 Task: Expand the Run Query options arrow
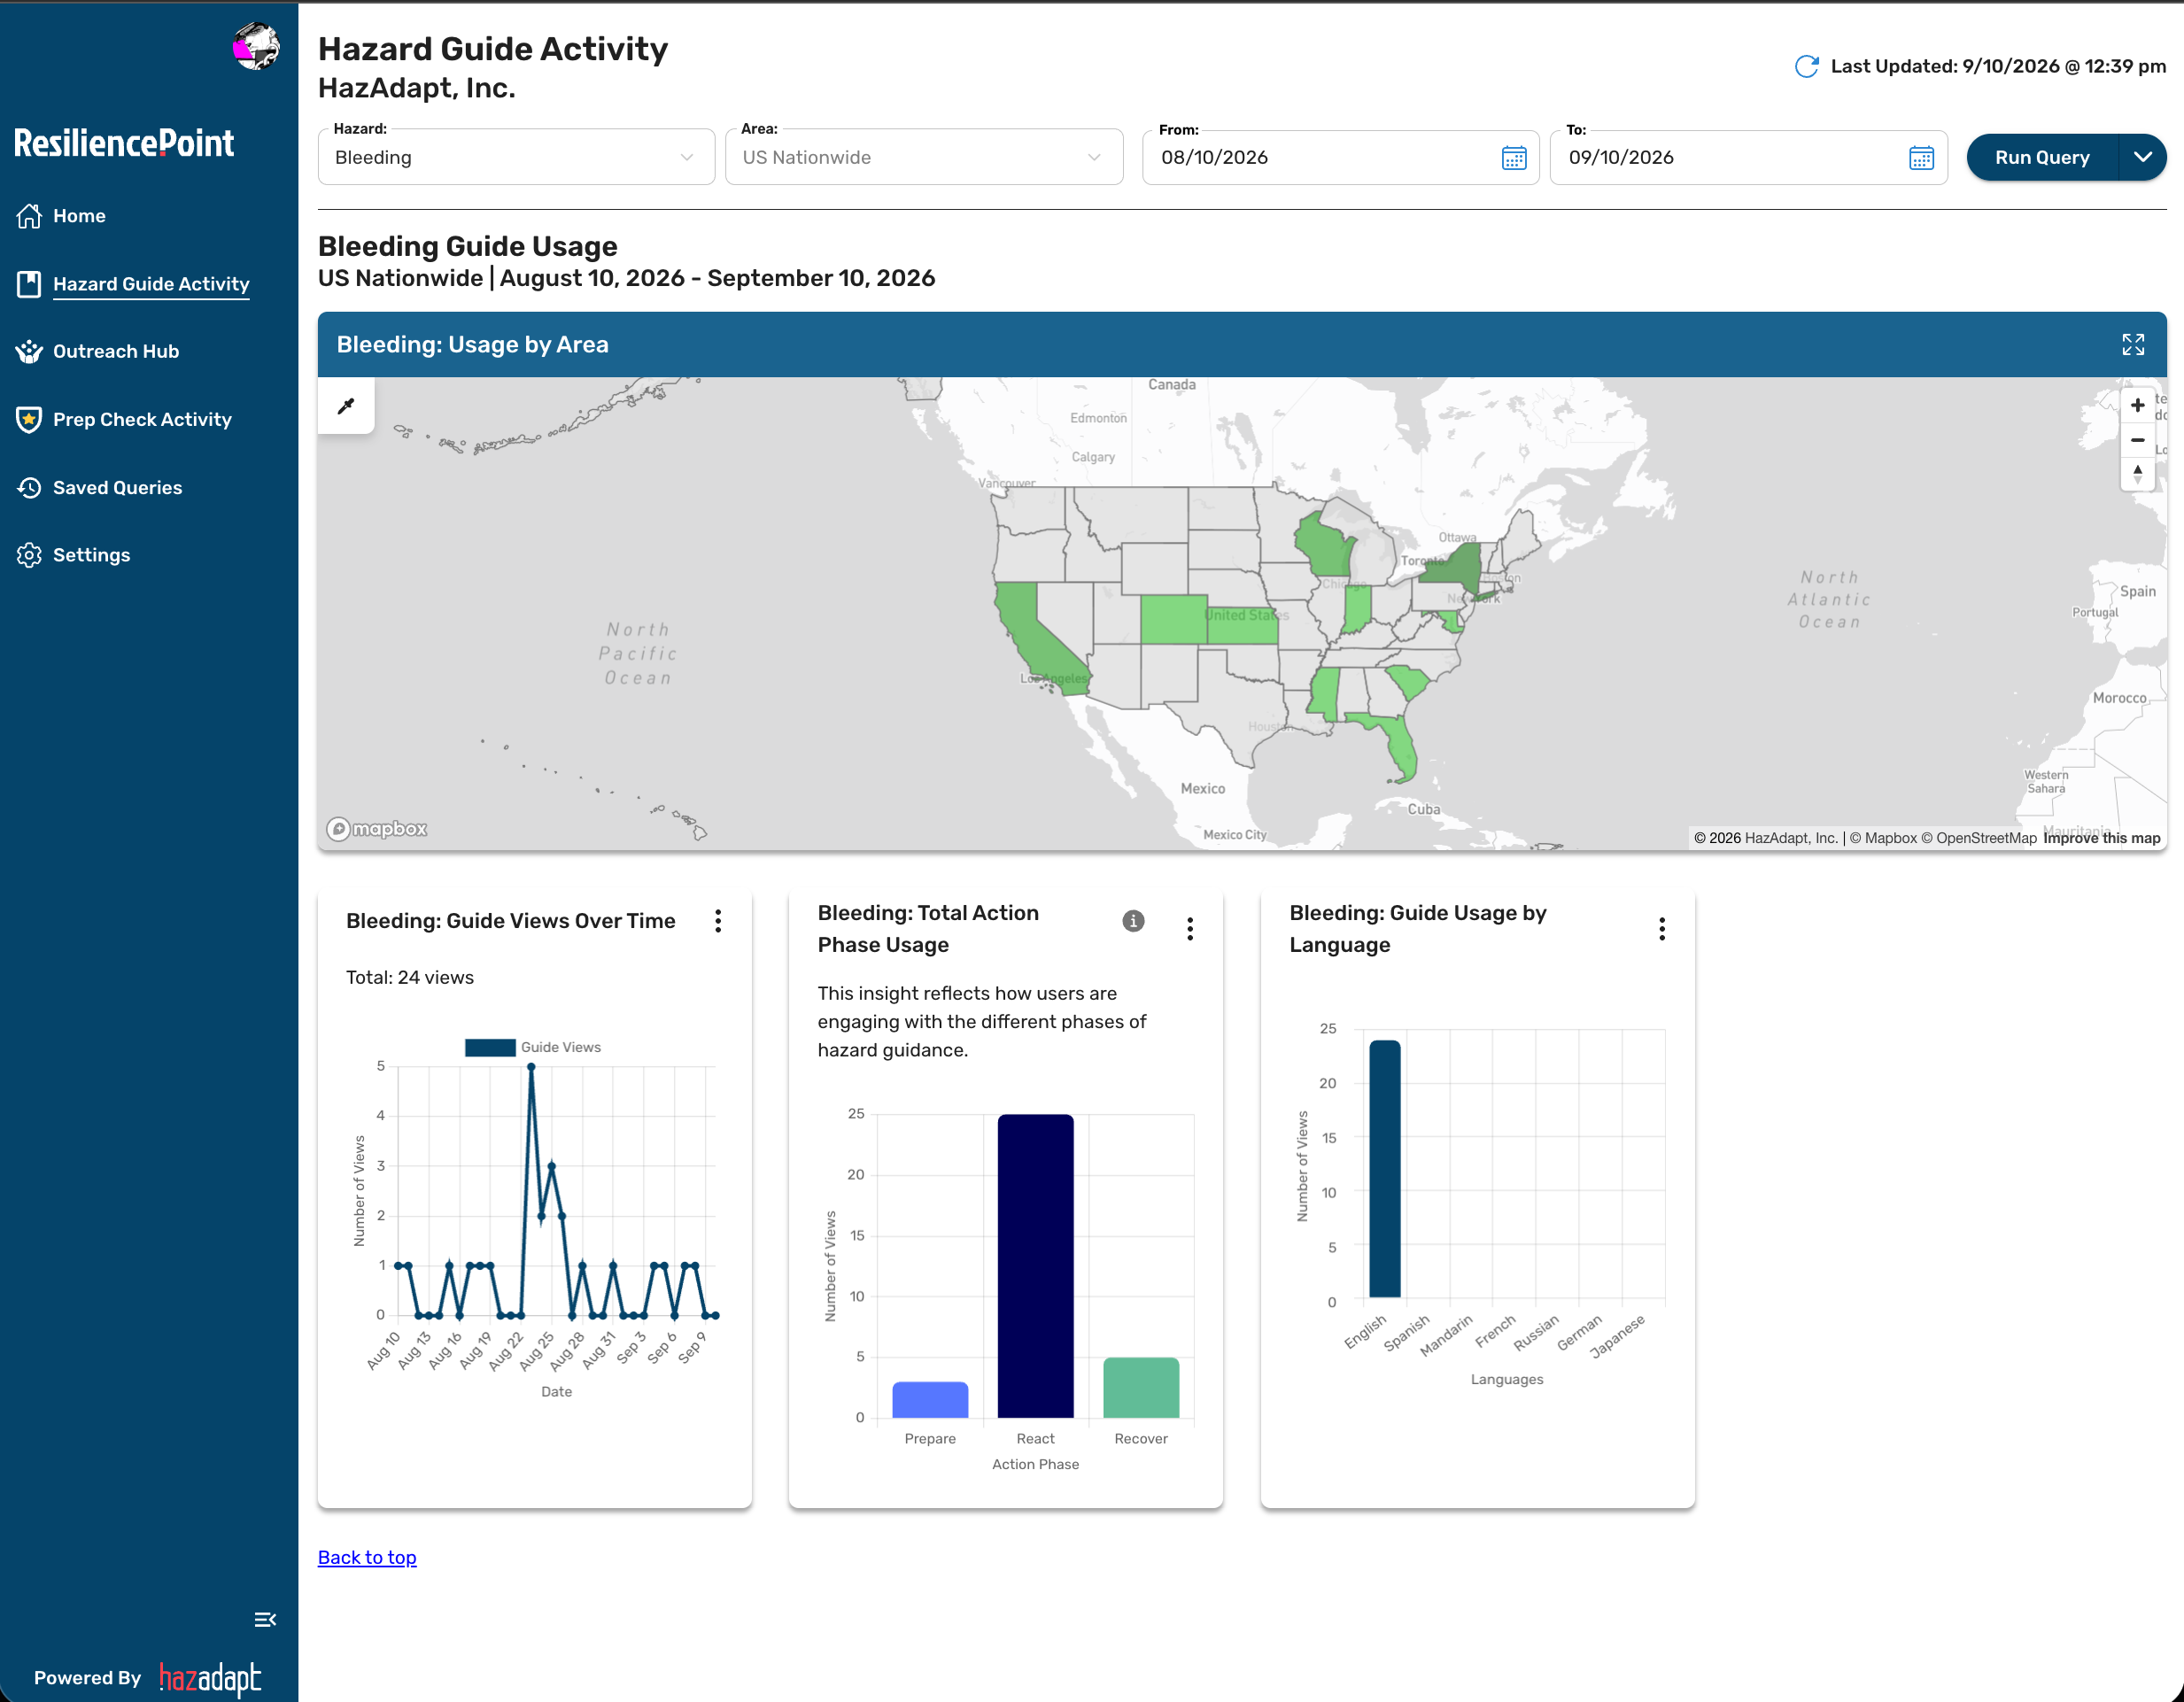tap(2142, 157)
